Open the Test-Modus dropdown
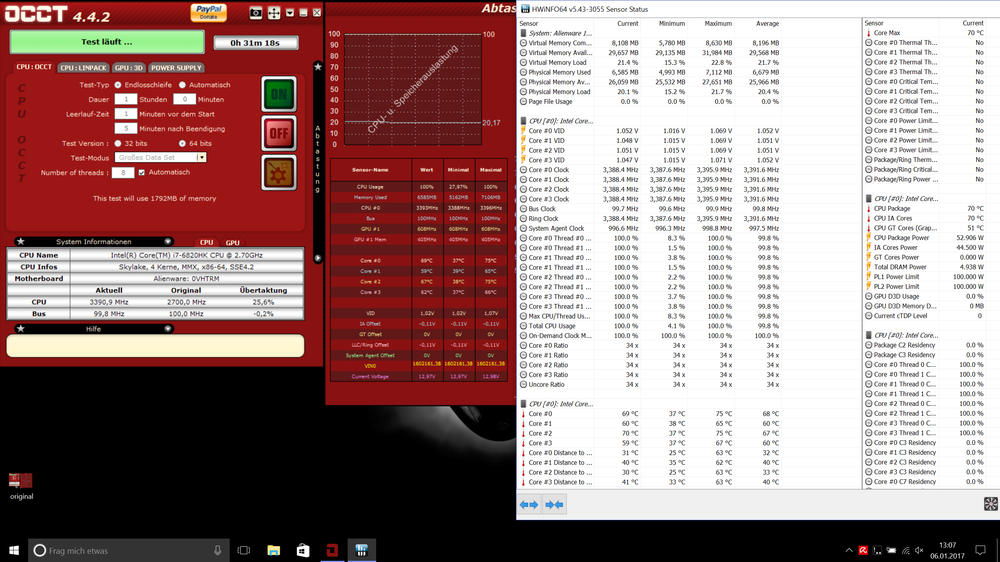 tap(201, 158)
